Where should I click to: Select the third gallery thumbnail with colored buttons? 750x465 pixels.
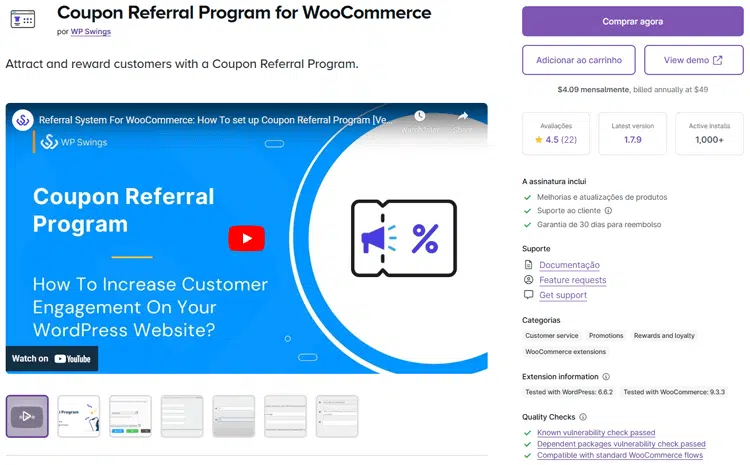click(x=131, y=416)
